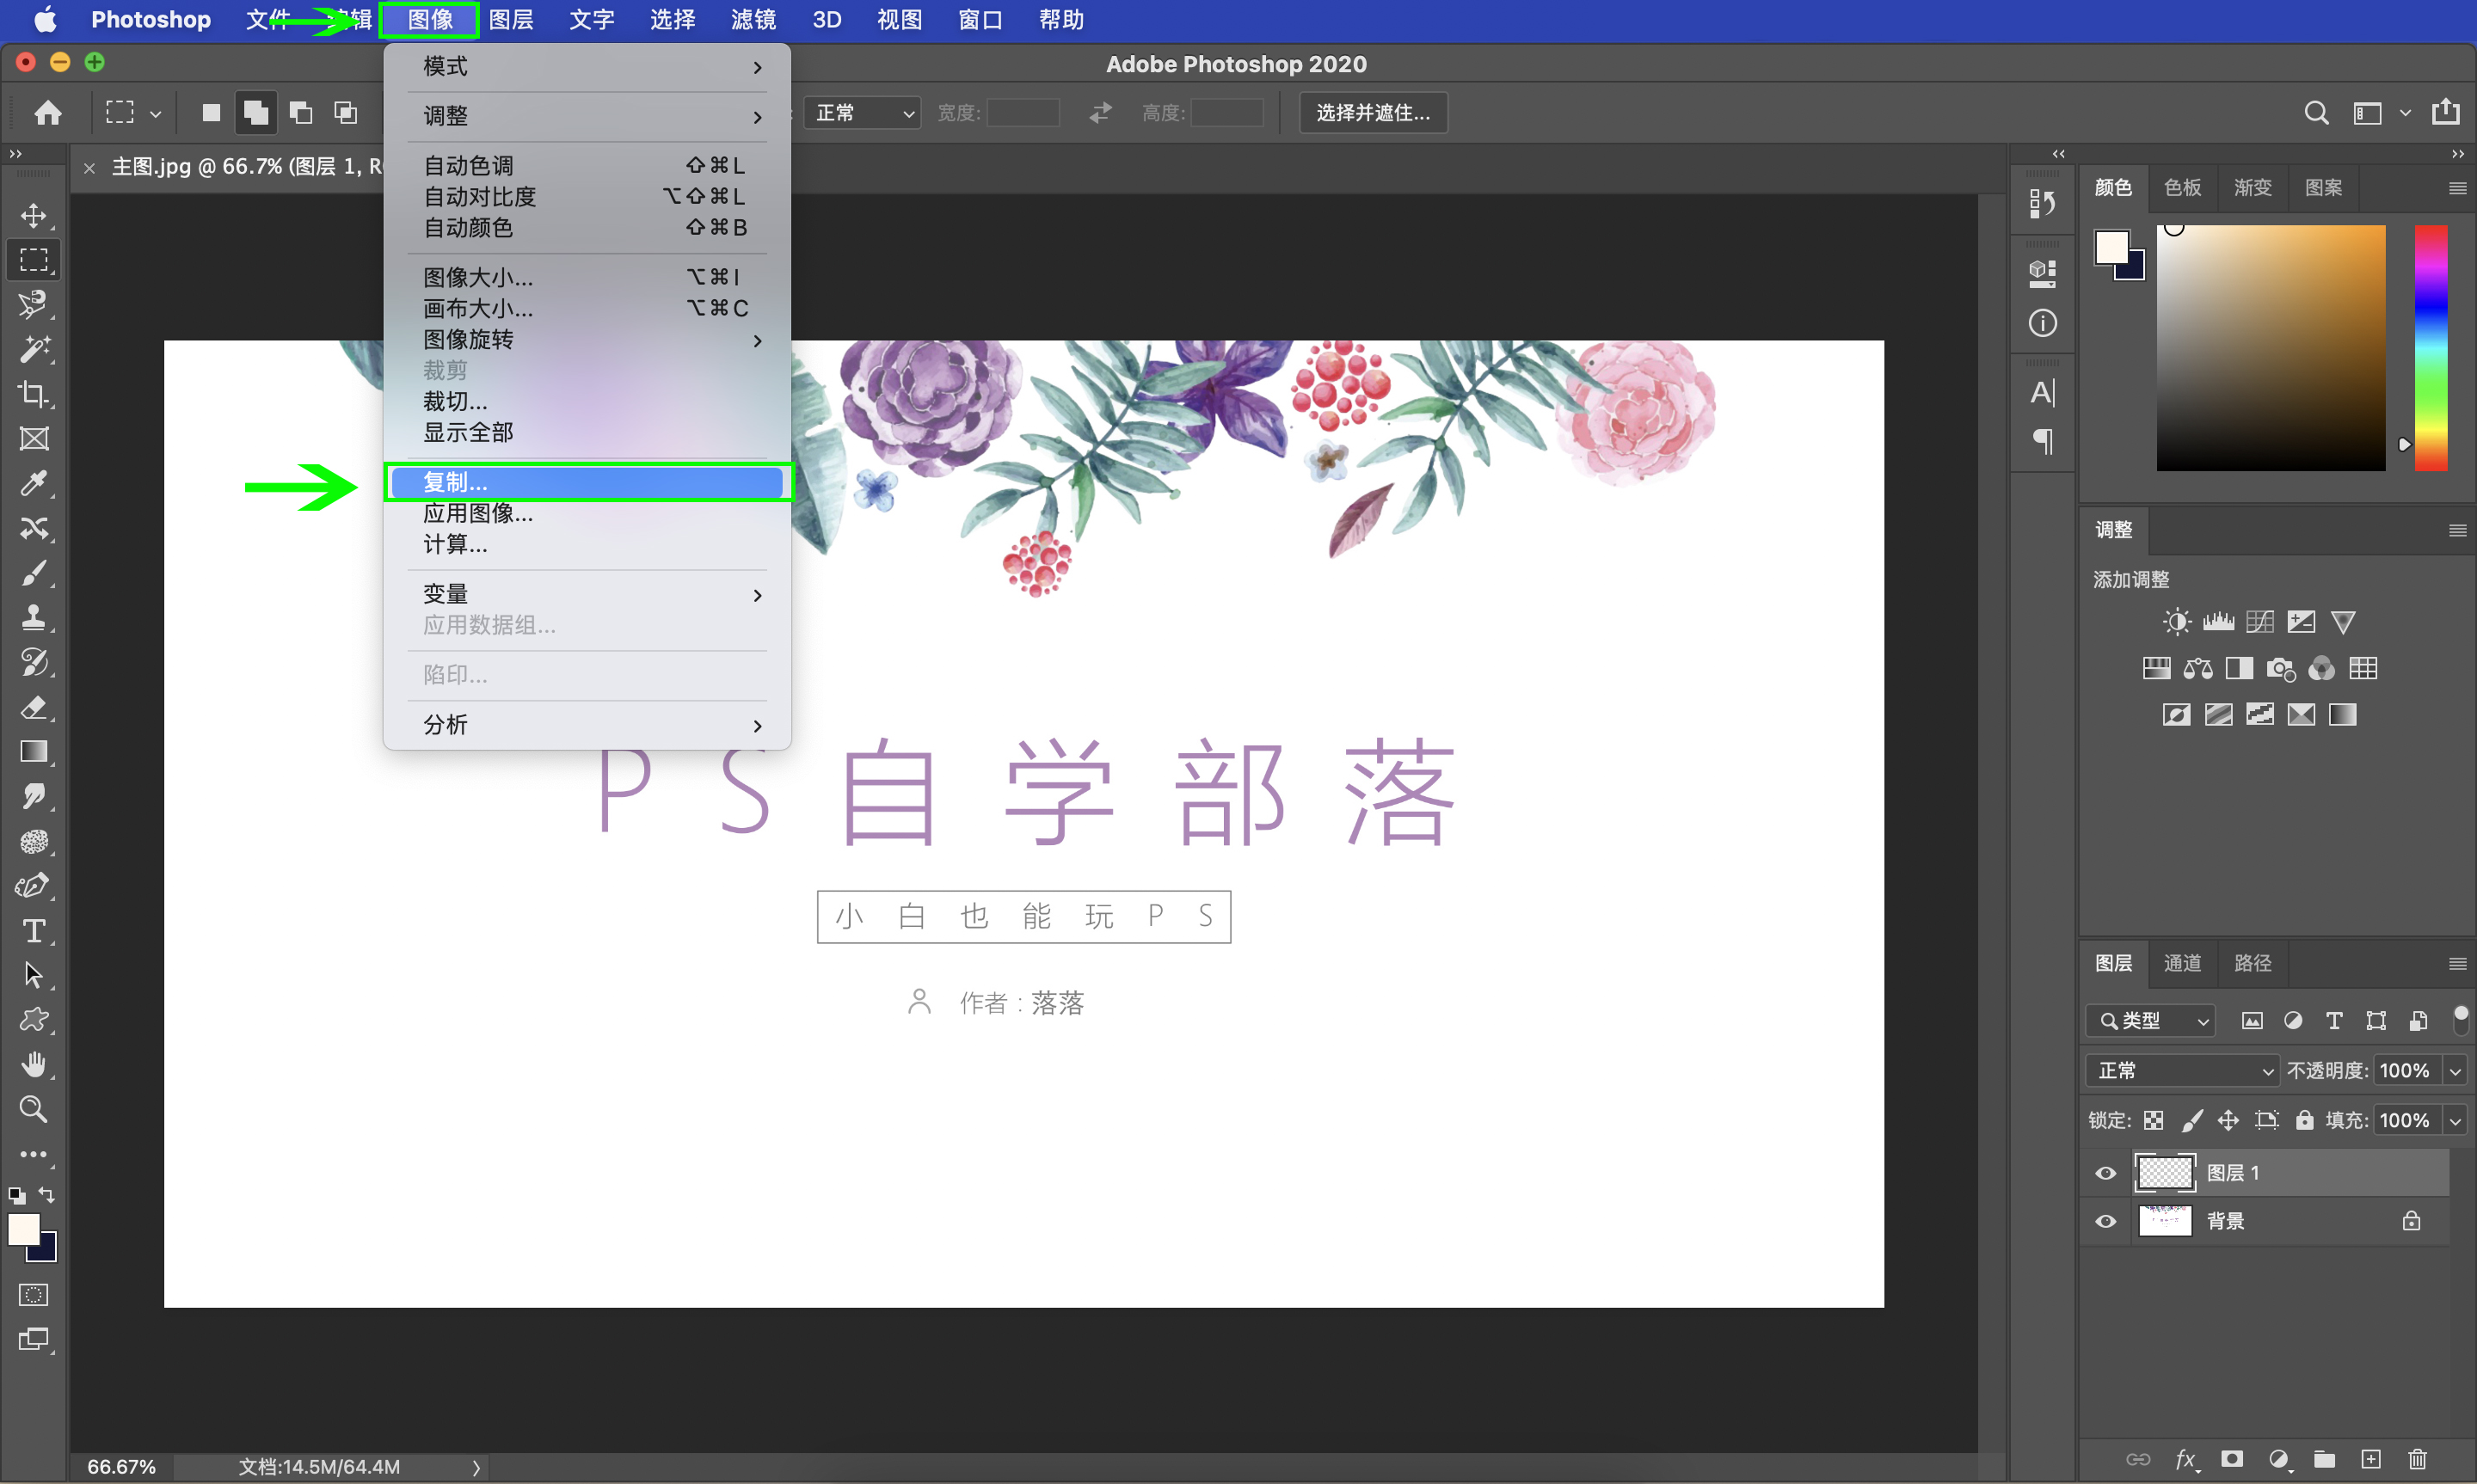2477x1484 pixels.
Task: Select the Brush tool
Action: [34, 572]
